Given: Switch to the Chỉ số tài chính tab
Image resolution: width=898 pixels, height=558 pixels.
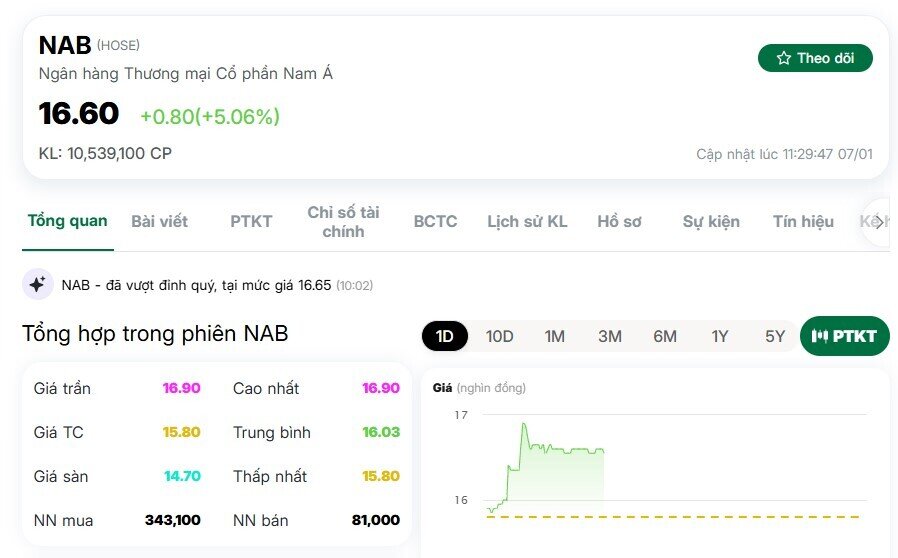Looking at the screenshot, I should click(343, 222).
